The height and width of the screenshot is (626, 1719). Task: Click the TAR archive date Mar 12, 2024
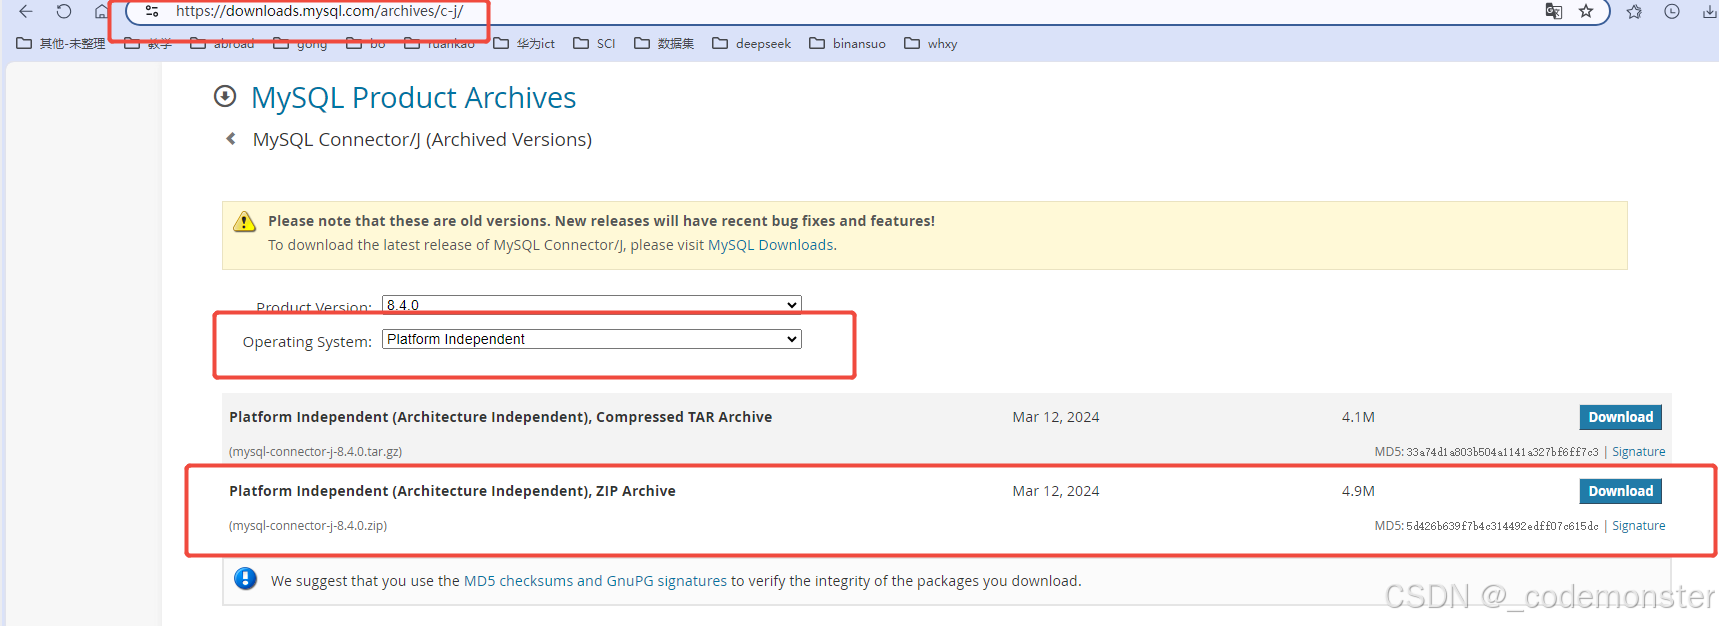1056,417
